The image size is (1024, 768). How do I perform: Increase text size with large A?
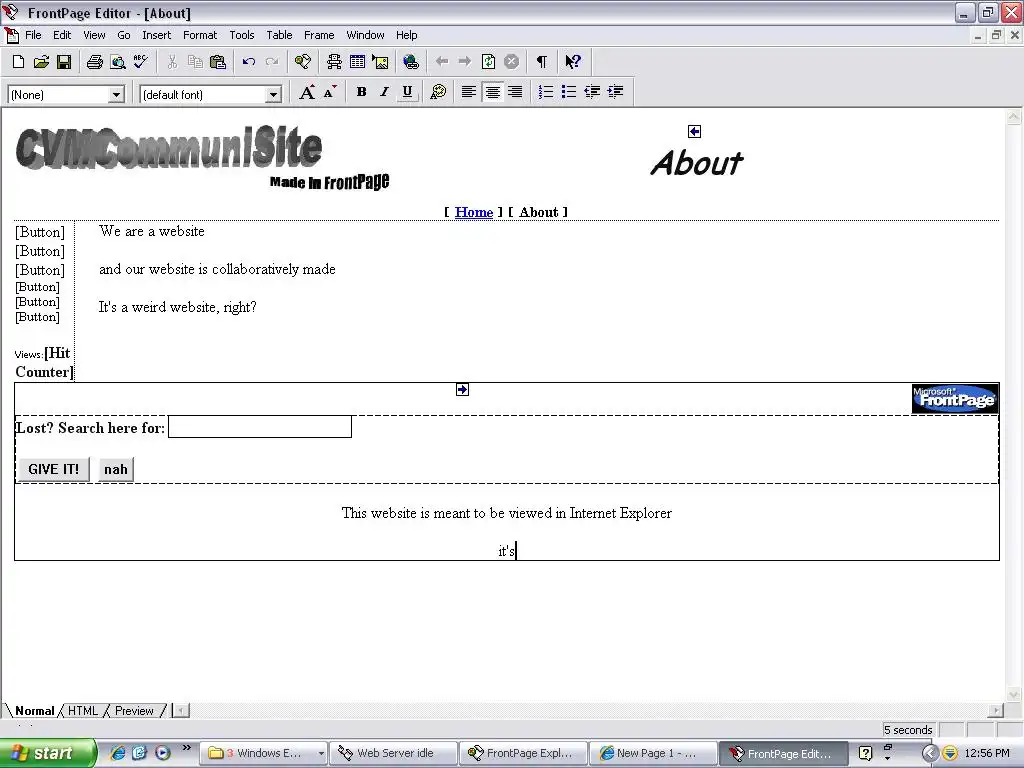pyautogui.click(x=306, y=92)
